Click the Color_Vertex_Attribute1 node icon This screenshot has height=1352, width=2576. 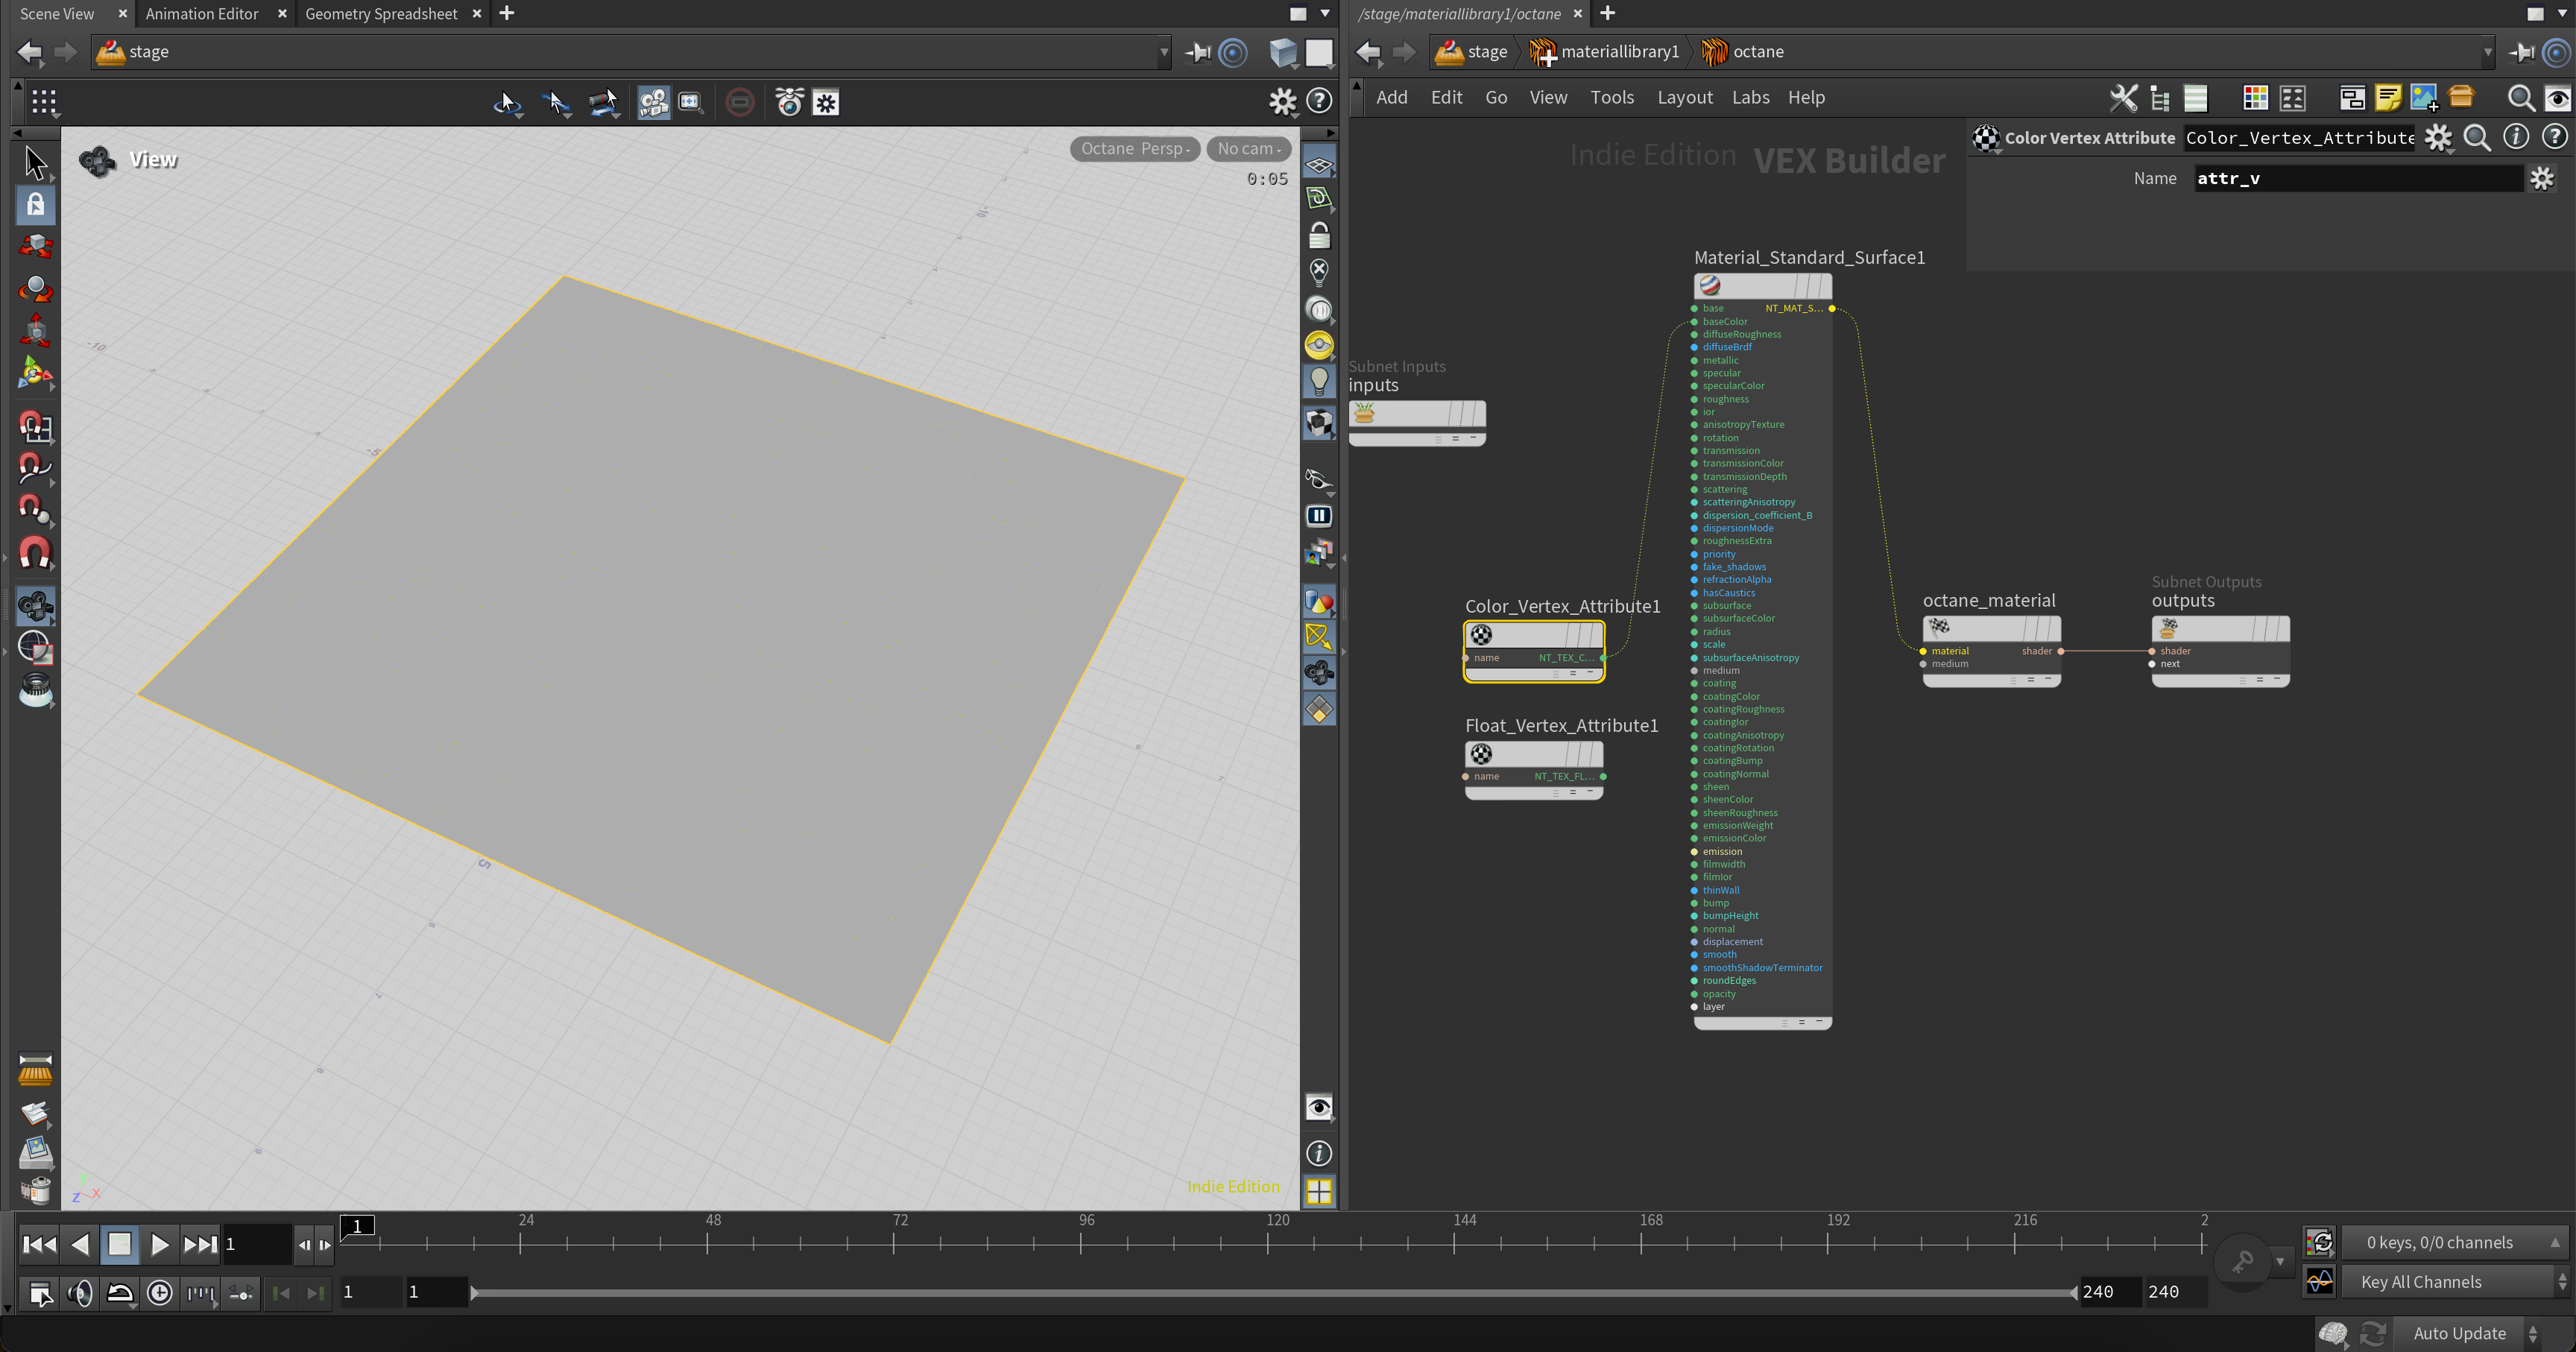pyautogui.click(x=1481, y=635)
